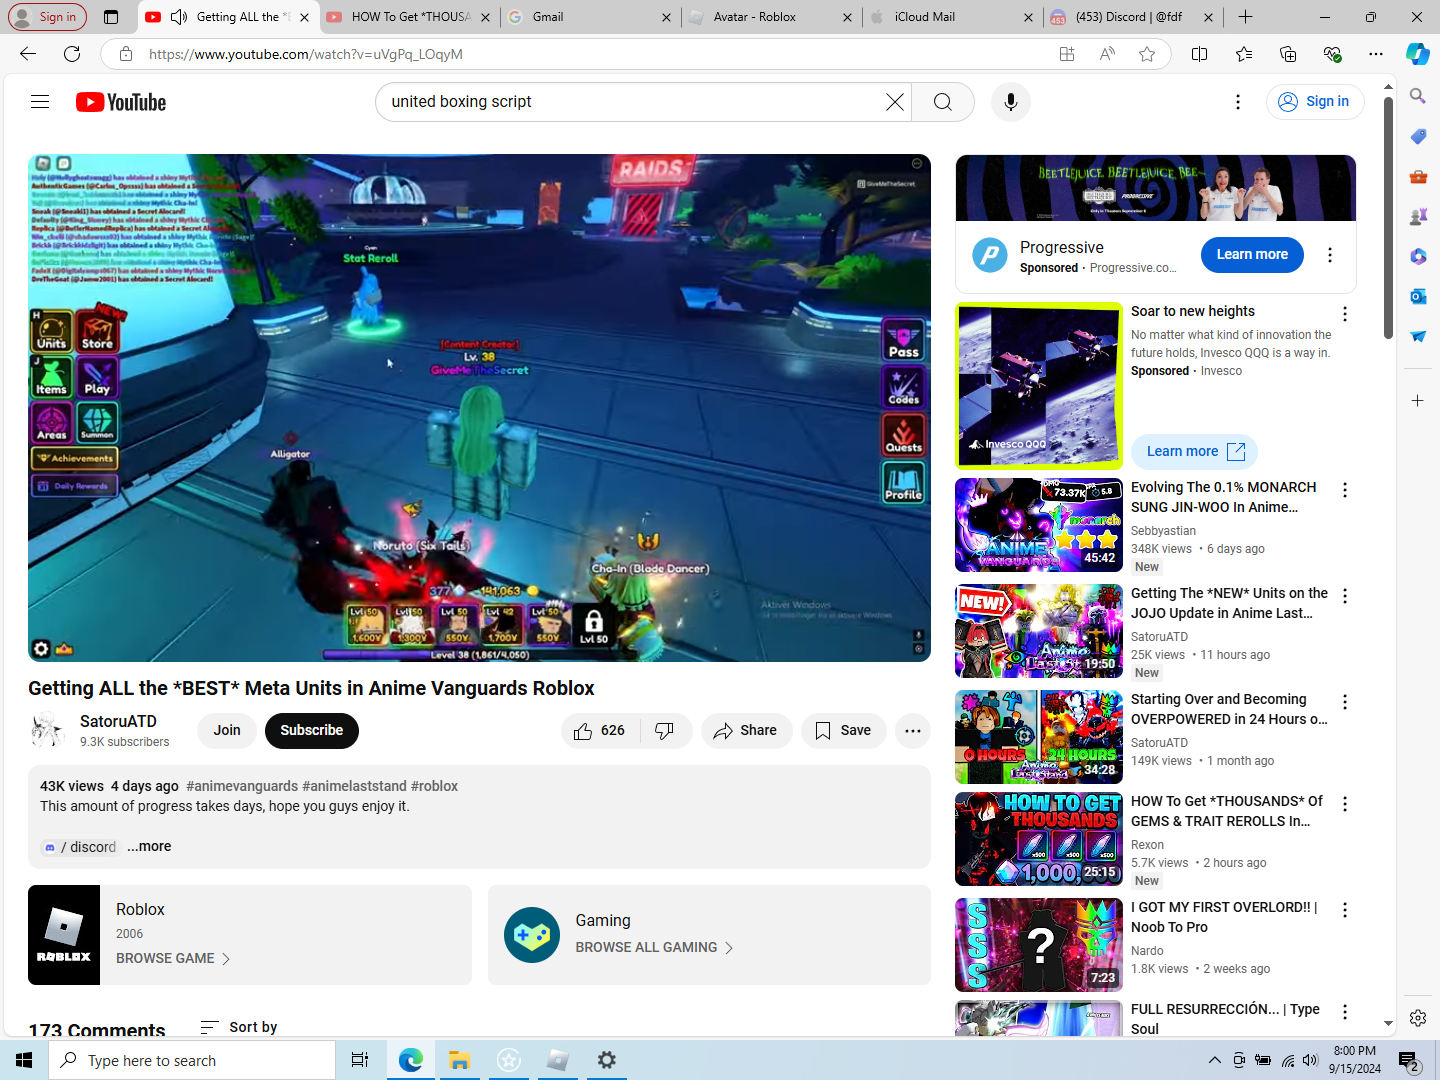Customize Edge sidebar plus button
Screen dimensions: 1440x1080
1418,400
